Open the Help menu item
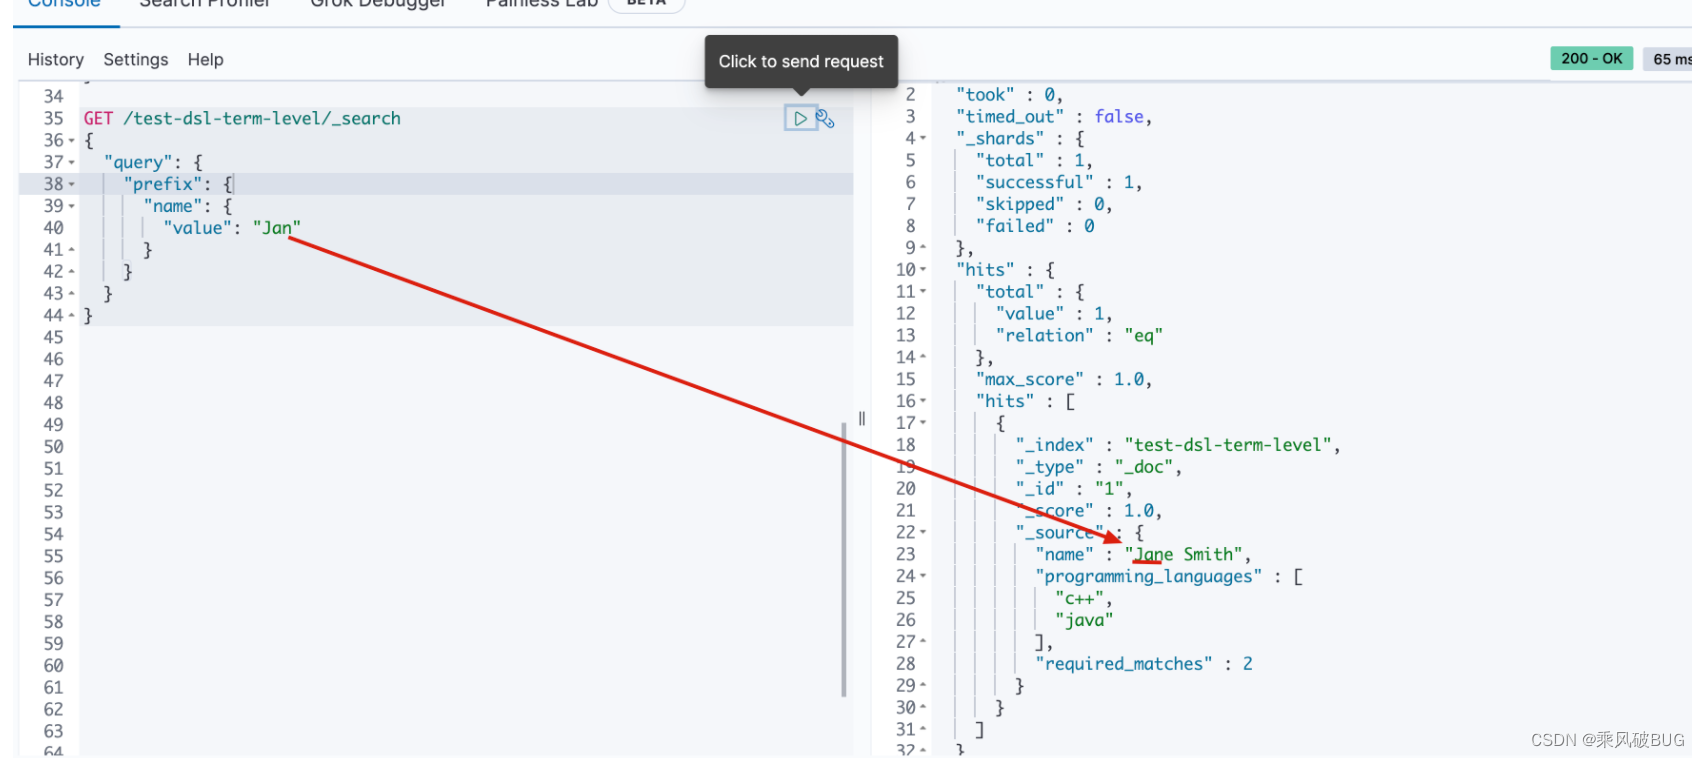Image resolution: width=1699 pixels, height=758 pixels. point(206,60)
